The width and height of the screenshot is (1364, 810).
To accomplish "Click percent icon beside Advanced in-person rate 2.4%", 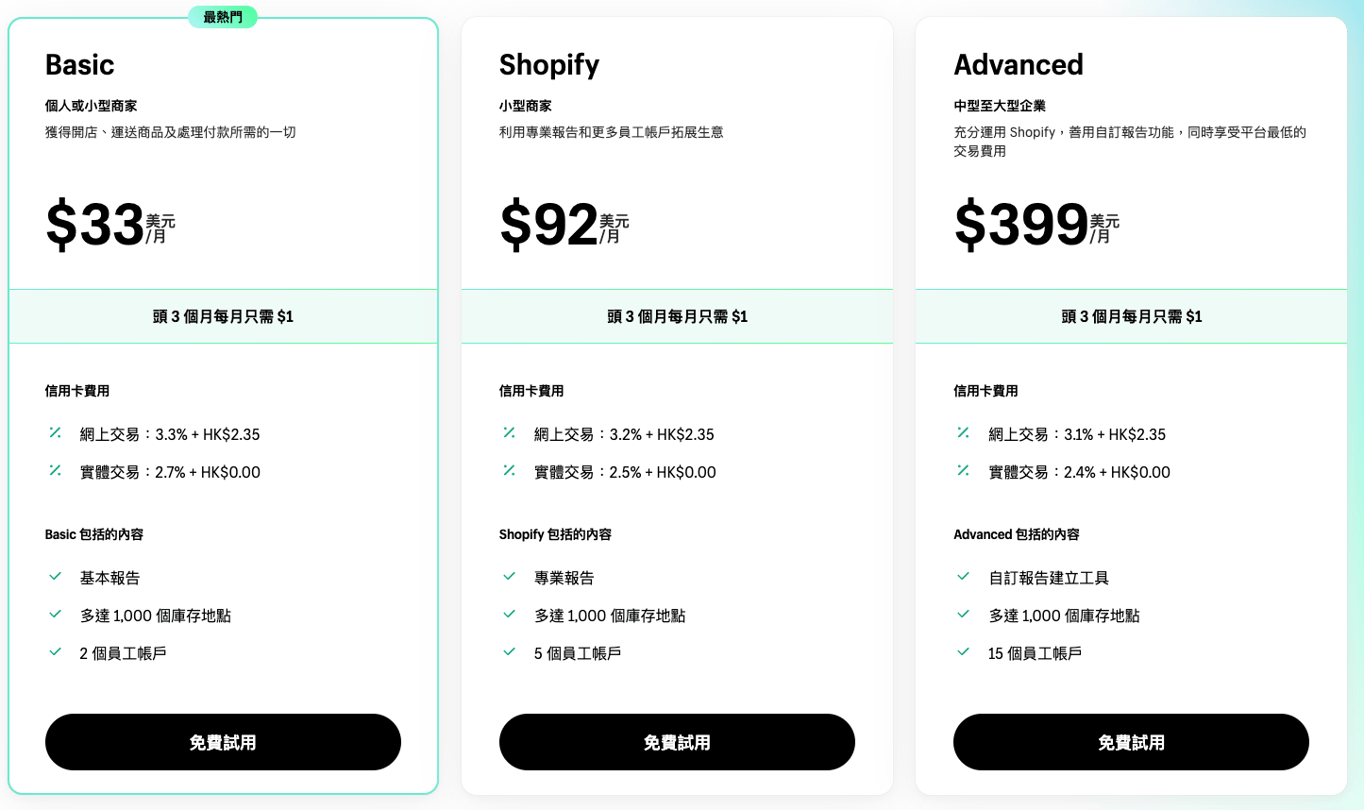I will tap(963, 471).
